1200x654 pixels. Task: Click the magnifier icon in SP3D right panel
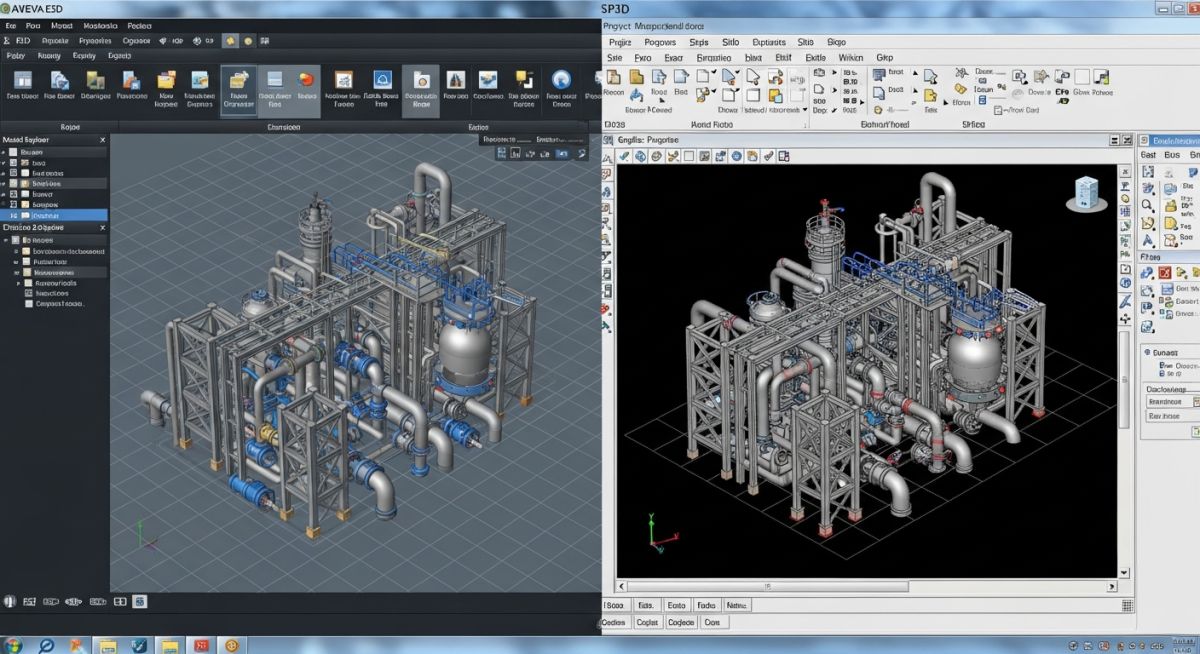[x=1147, y=204]
